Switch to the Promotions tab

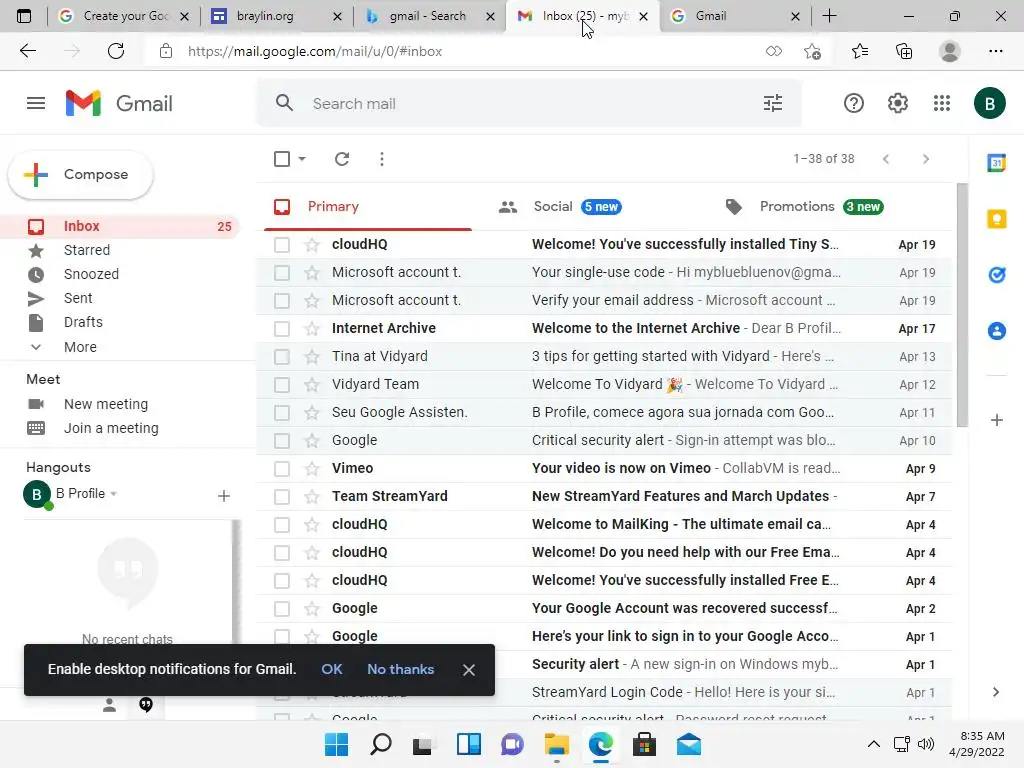tap(822, 207)
